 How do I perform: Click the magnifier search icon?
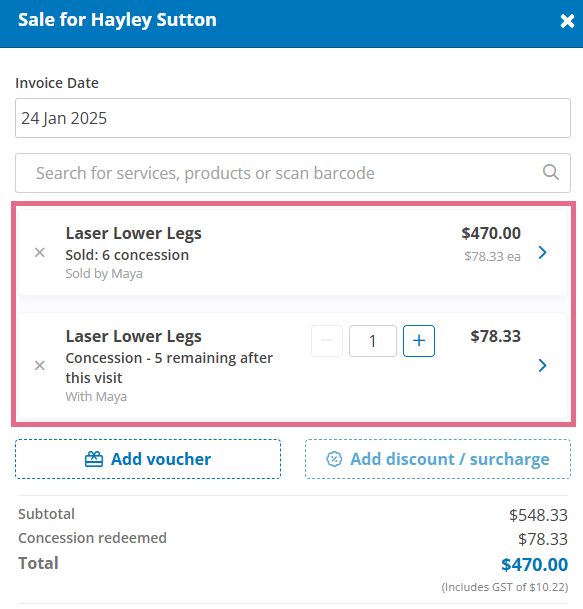551,172
